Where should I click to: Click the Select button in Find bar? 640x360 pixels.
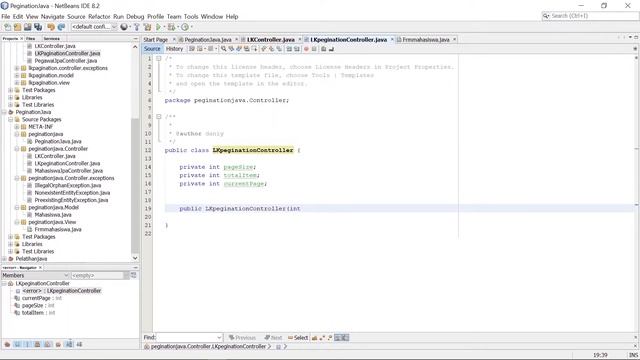(x=298, y=338)
